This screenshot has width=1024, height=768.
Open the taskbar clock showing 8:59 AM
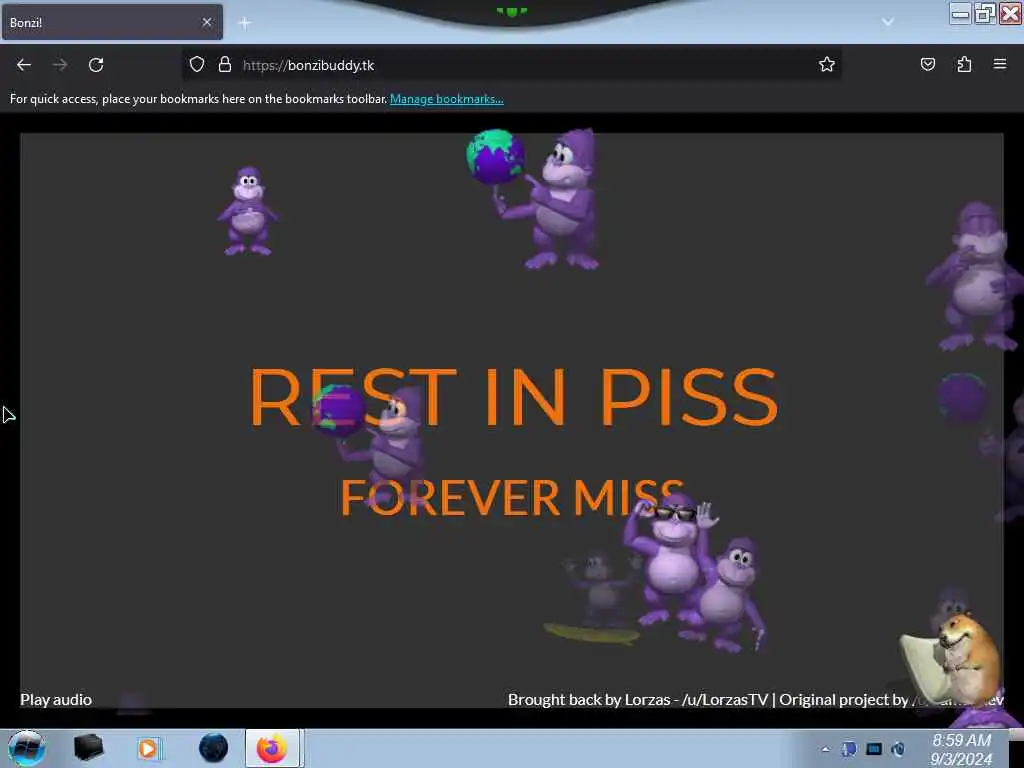(x=961, y=749)
